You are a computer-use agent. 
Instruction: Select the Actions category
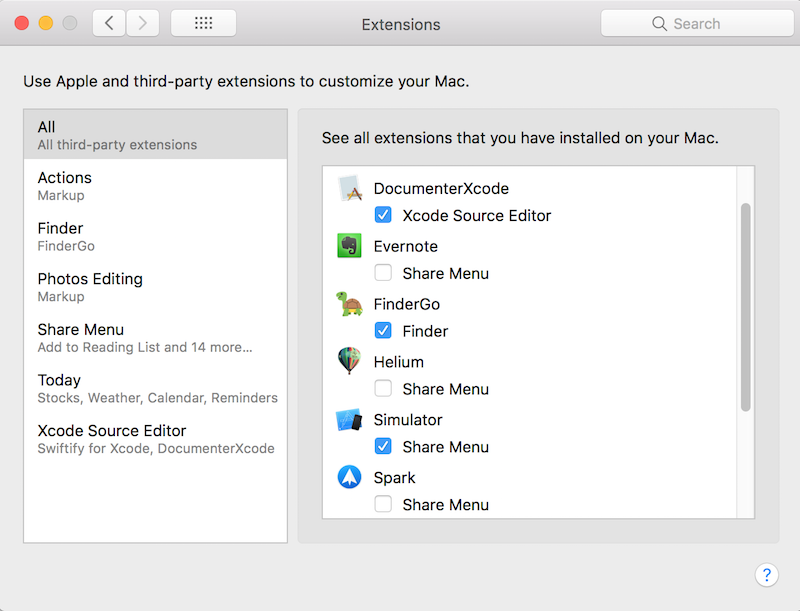point(156,186)
